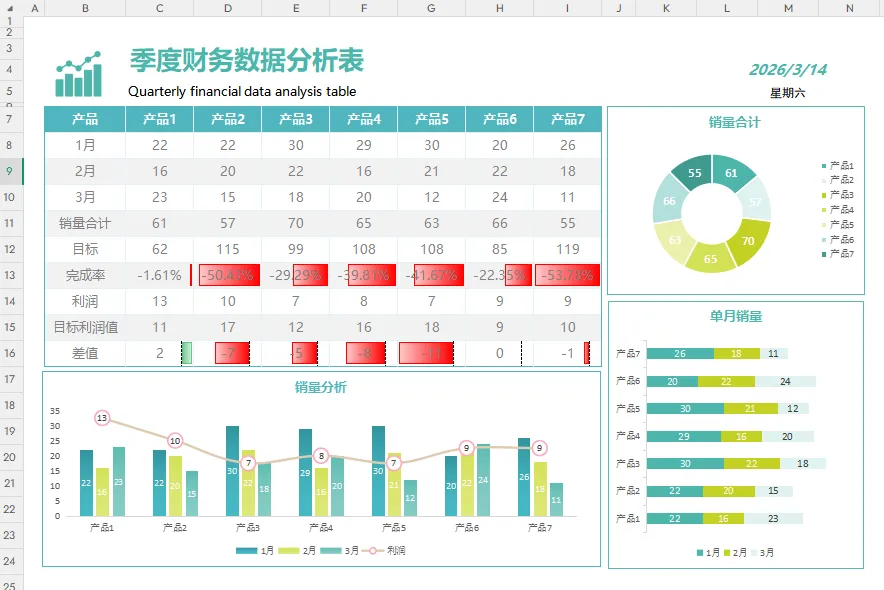Click 产品3 legend entry in donut chart
Screen dimensions: 884x590
point(838,195)
